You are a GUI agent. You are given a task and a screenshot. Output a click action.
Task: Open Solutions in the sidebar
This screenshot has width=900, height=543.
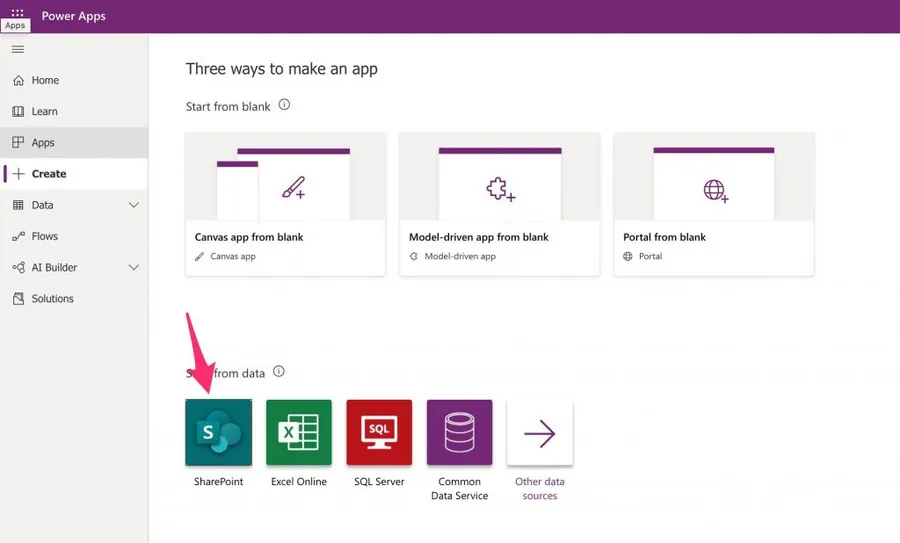coord(52,299)
